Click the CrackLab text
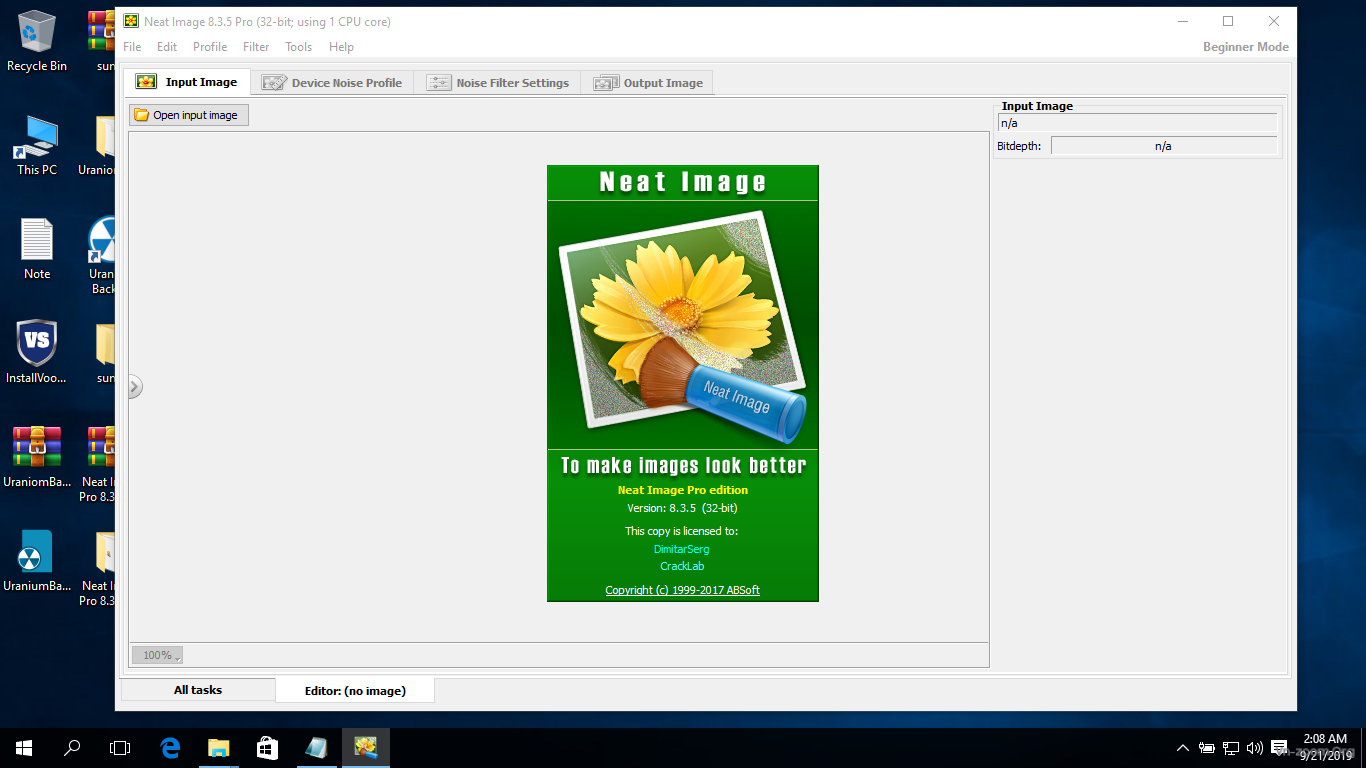Image resolution: width=1366 pixels, height=768 pixels. (x=682, y=566)
